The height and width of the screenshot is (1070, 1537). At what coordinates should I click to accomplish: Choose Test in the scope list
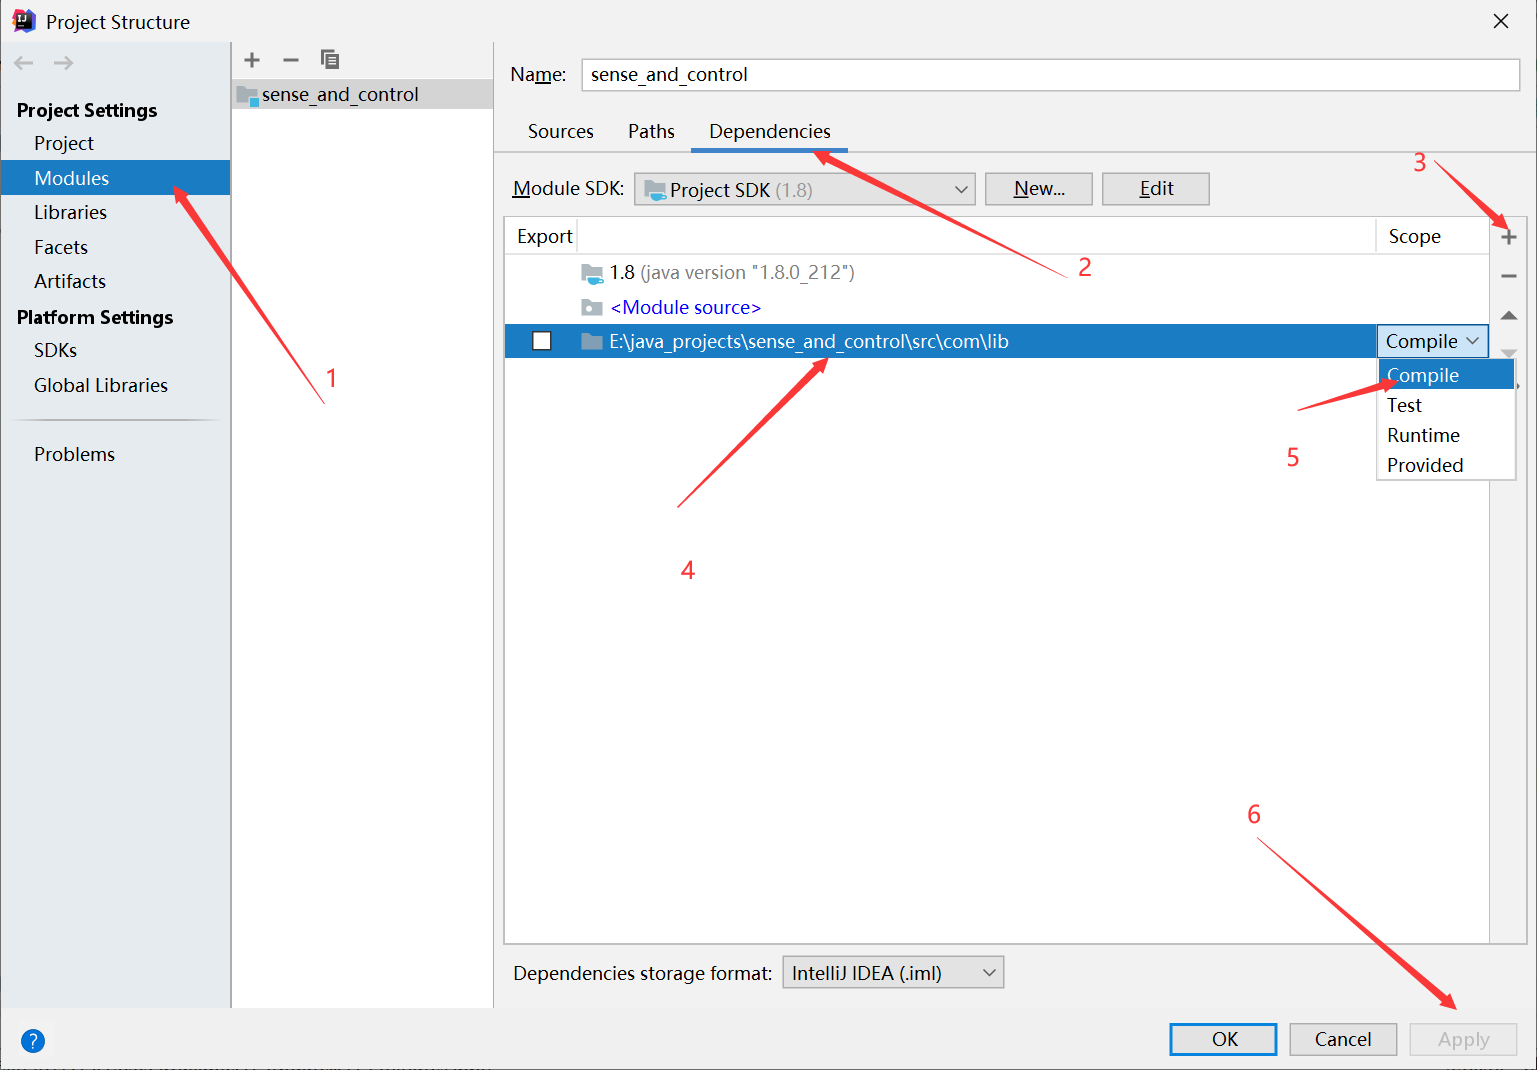coord(1446,405)
